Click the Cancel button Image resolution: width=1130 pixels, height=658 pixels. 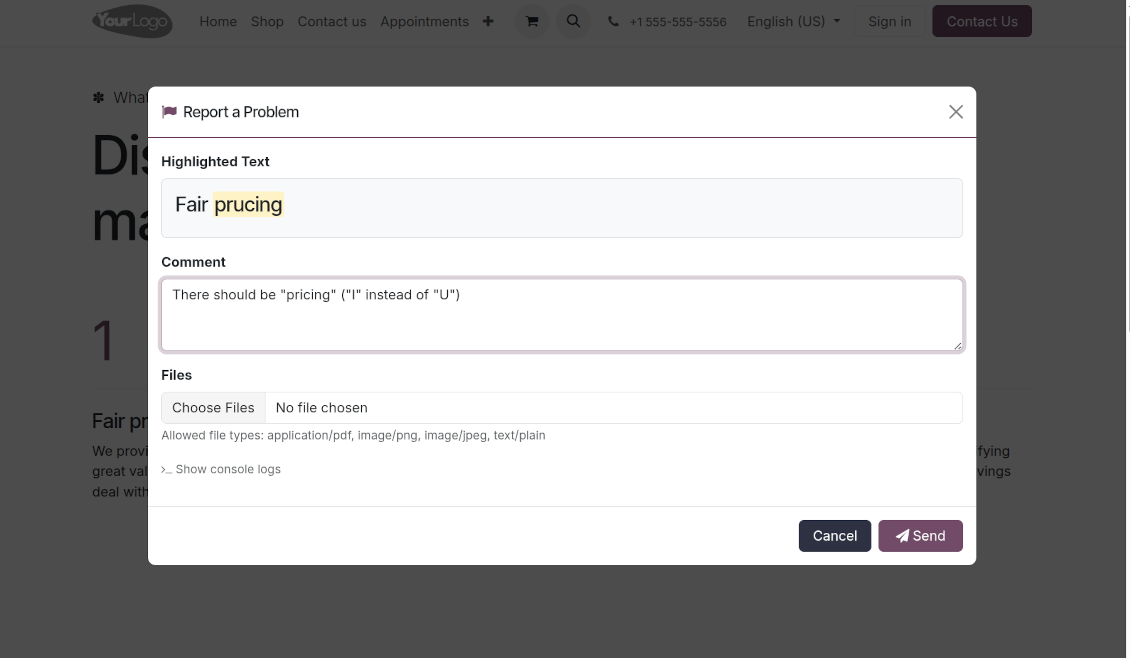pyautogui.click(x=834, y=535)
